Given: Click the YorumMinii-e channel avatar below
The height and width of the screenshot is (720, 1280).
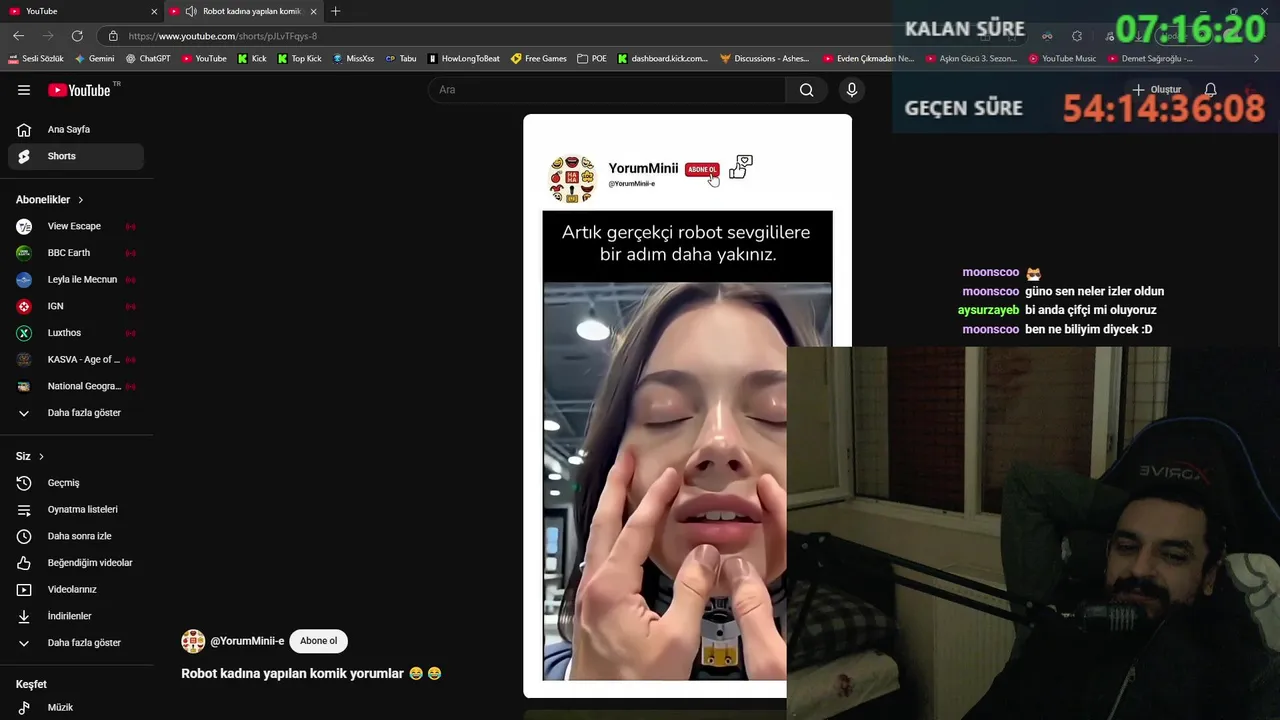Looking at the screenshot, I should click(193, 641).
